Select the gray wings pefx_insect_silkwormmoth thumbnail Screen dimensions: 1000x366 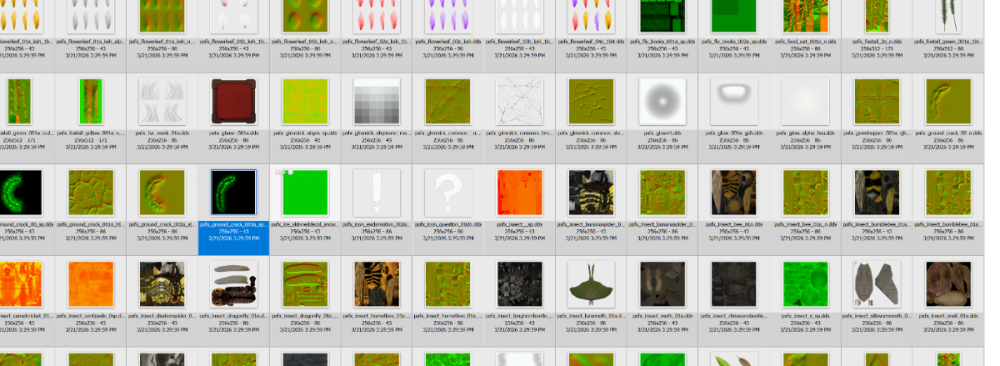pos(876,284)
